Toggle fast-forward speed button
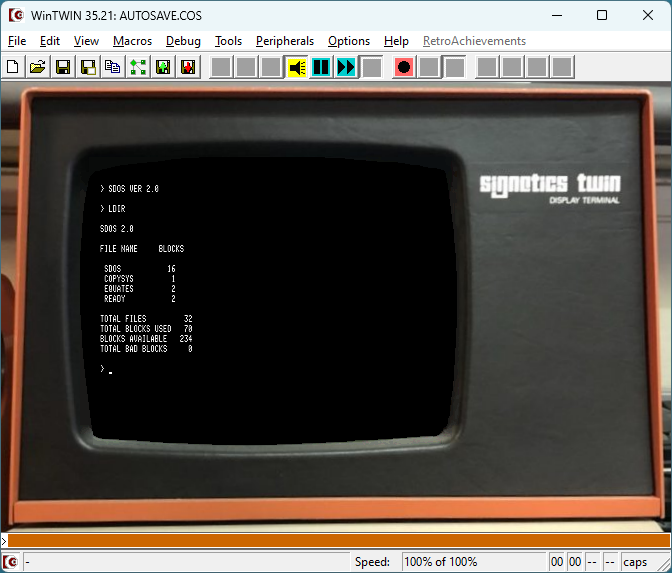 coord(346,67)
